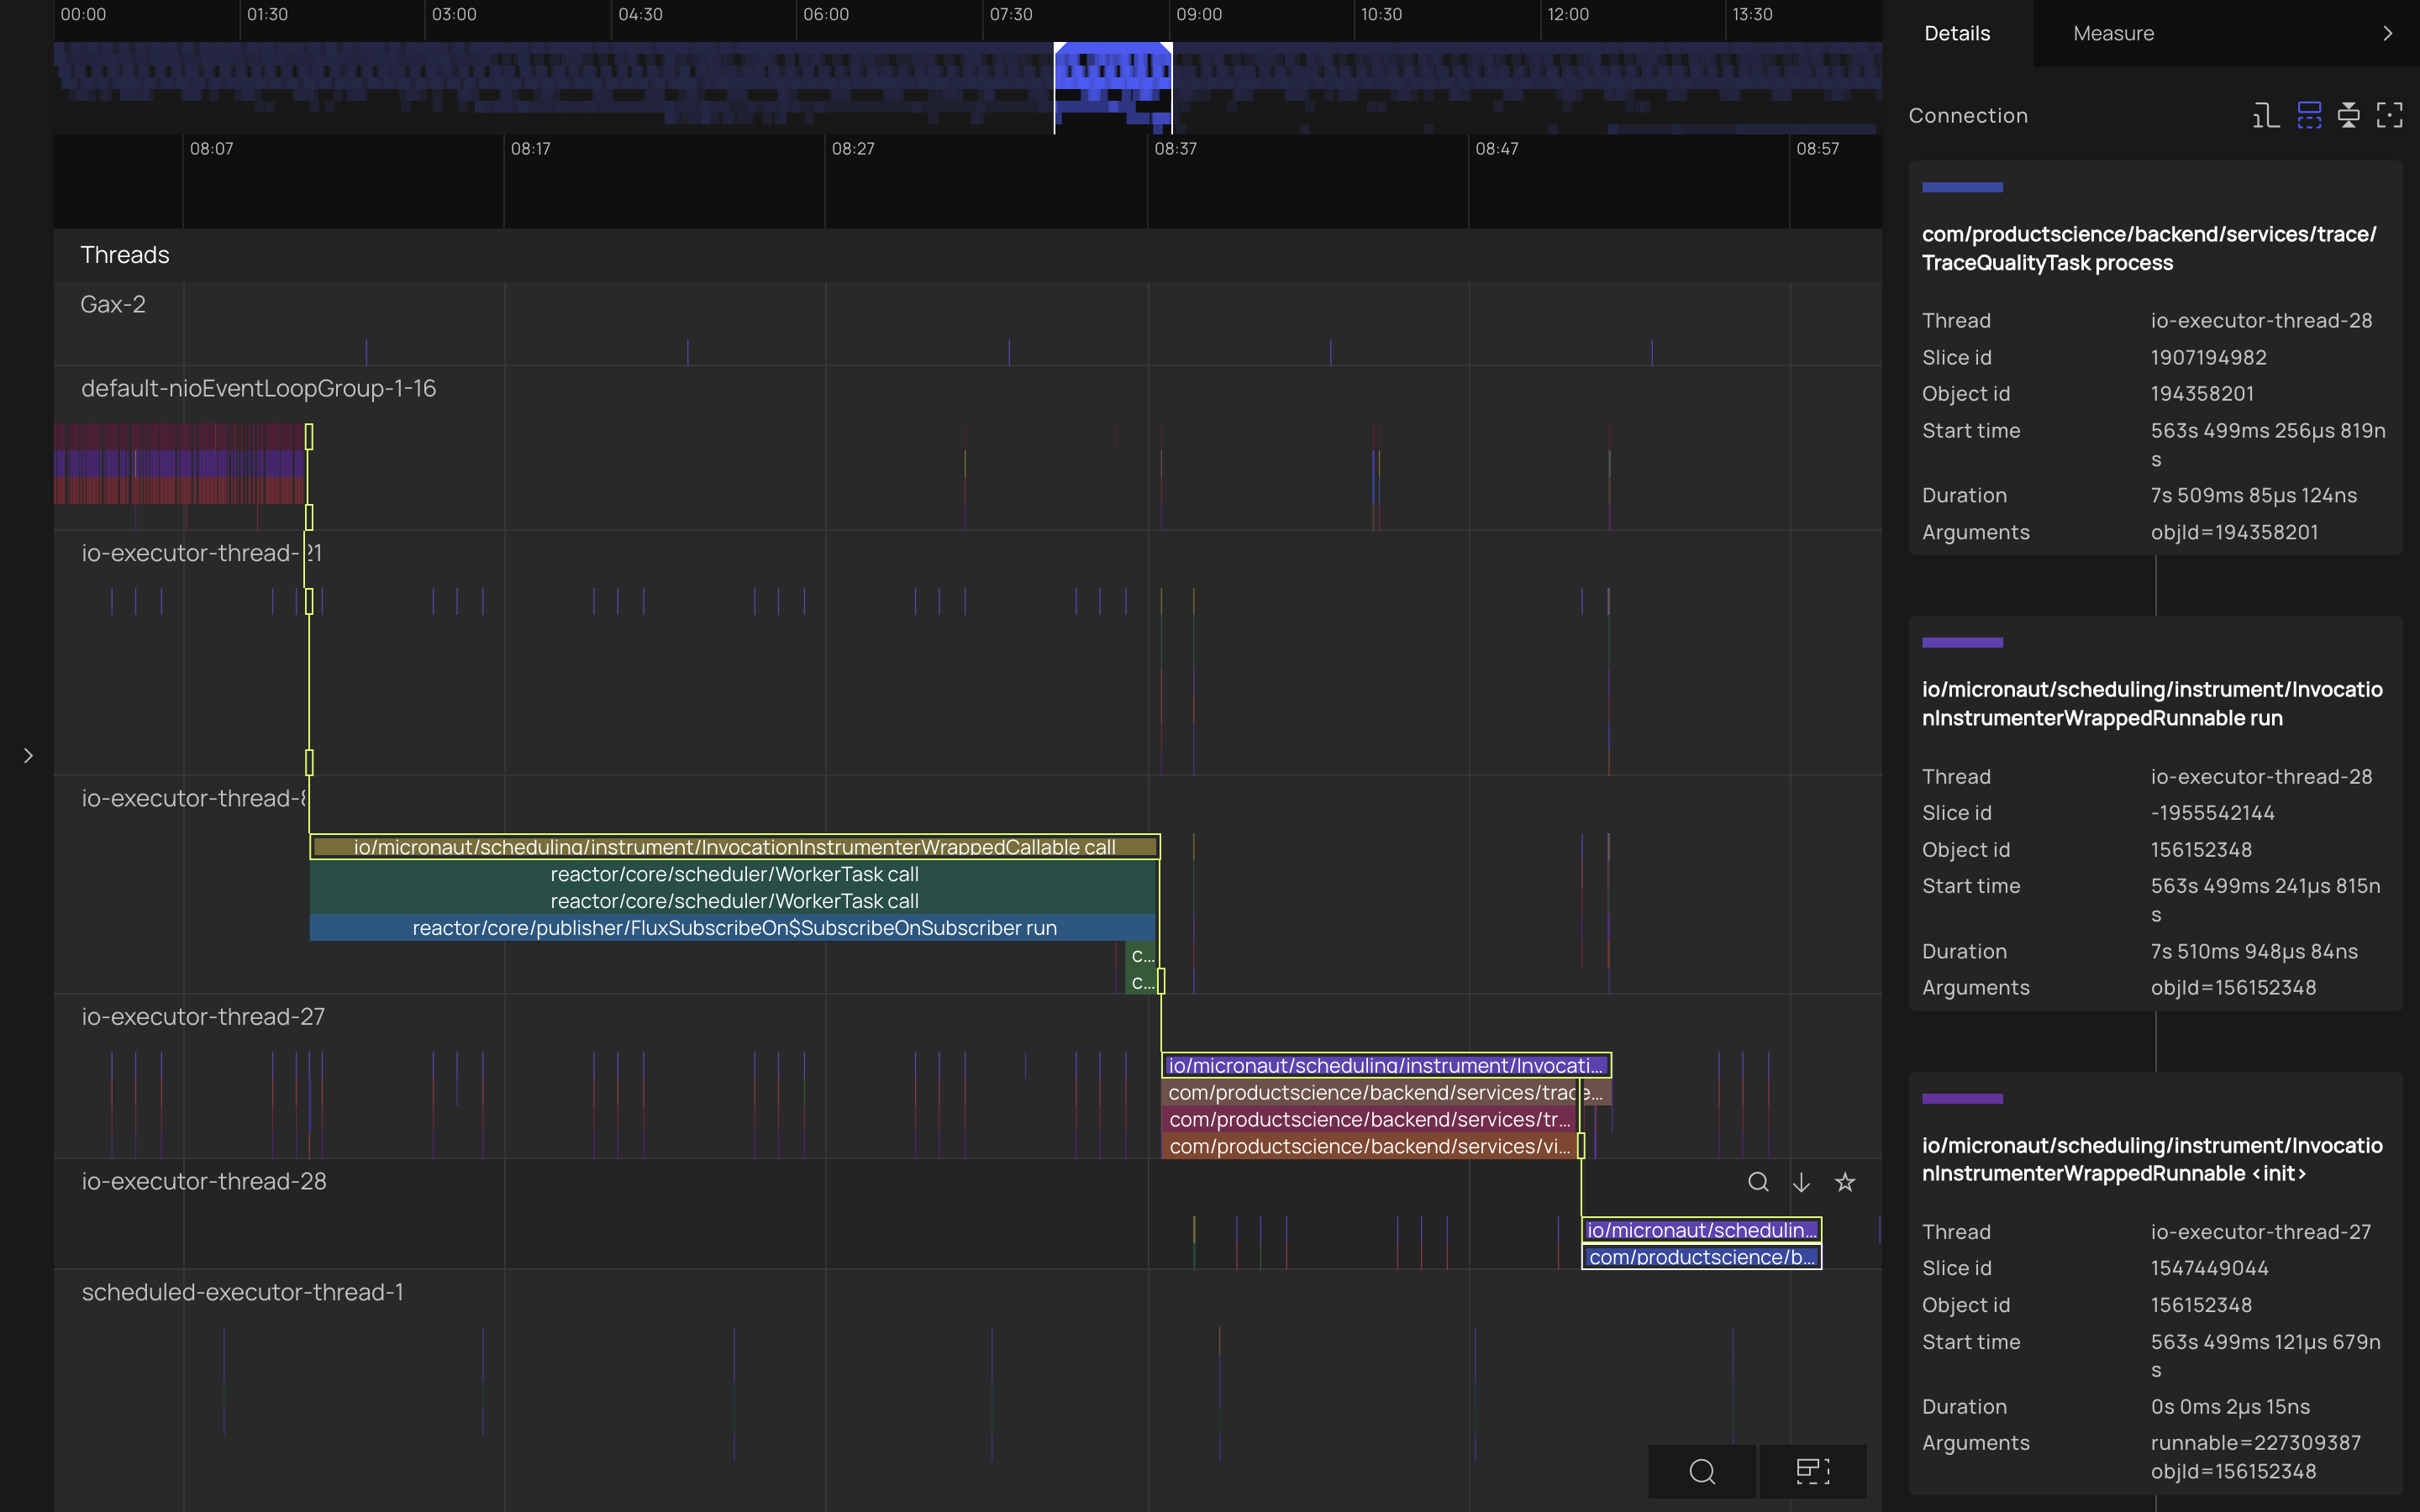Click the highlighted window in overview minimap
The width and height of the screenshot is (2420, 1512).
[x=1112, y=87]
